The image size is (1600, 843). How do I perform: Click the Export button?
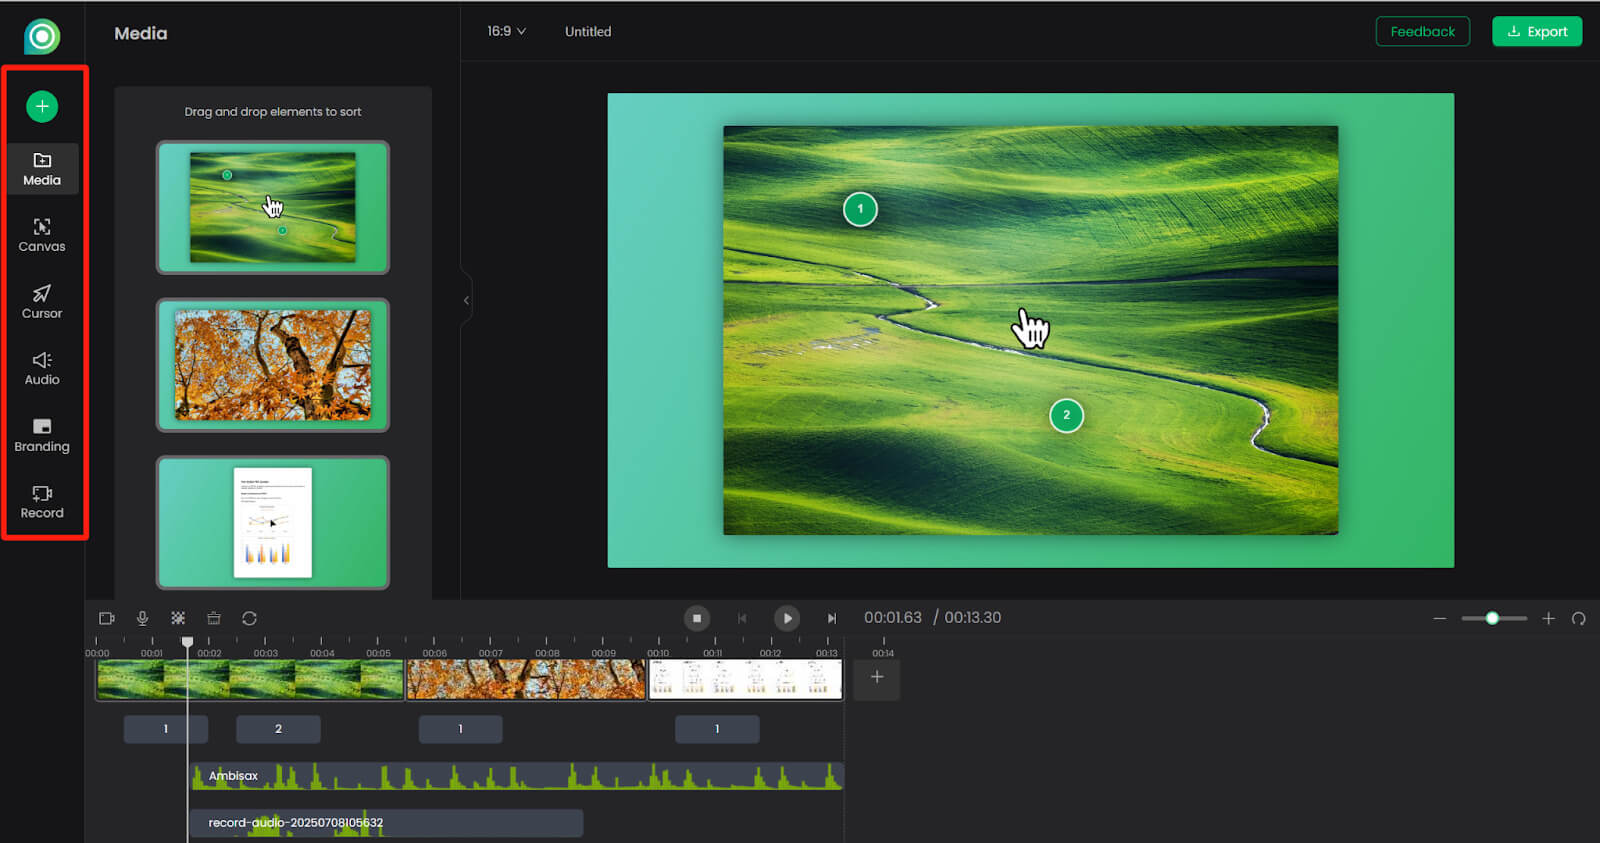(1537, 31)
